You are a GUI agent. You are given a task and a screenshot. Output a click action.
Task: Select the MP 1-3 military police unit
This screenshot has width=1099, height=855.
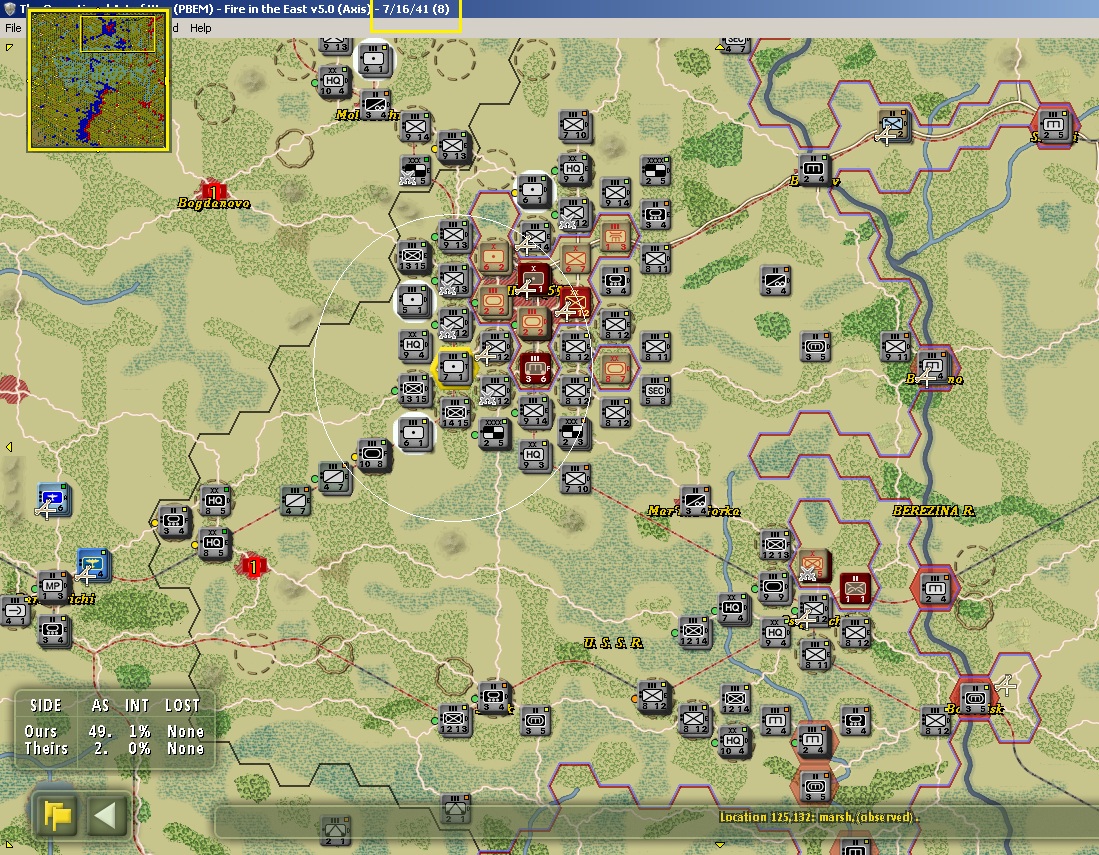pos(53,587)
